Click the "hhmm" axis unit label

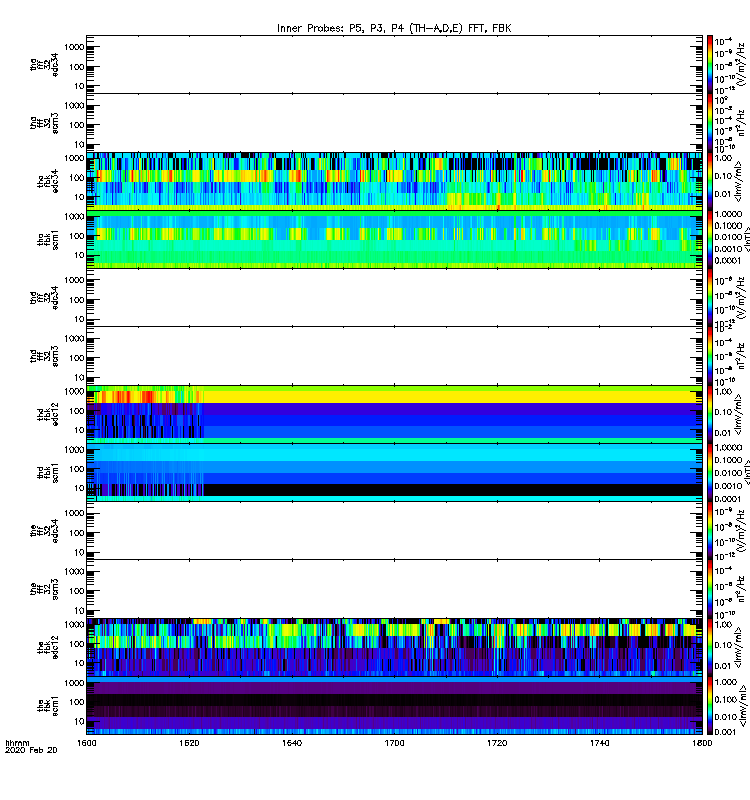[17, 743]
